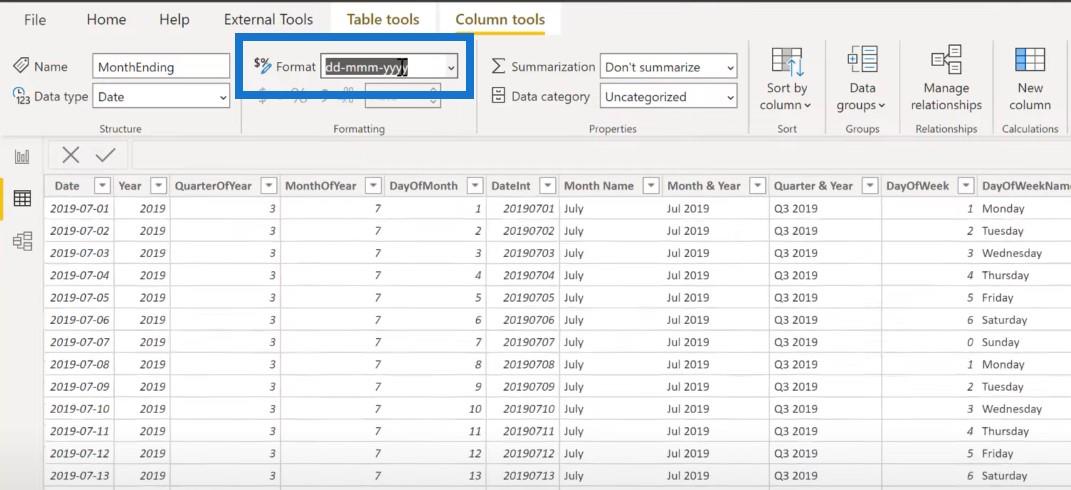The height and width of the screenshot is (490, 1071).
Task: Click the Summarization sigma icon
Action: 499,66
